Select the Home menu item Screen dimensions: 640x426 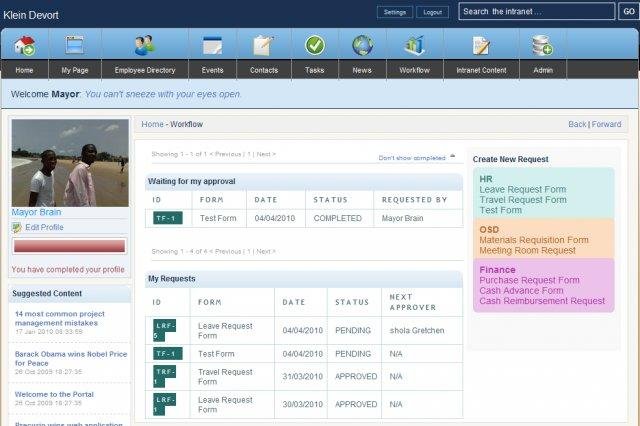coord(24,70)
